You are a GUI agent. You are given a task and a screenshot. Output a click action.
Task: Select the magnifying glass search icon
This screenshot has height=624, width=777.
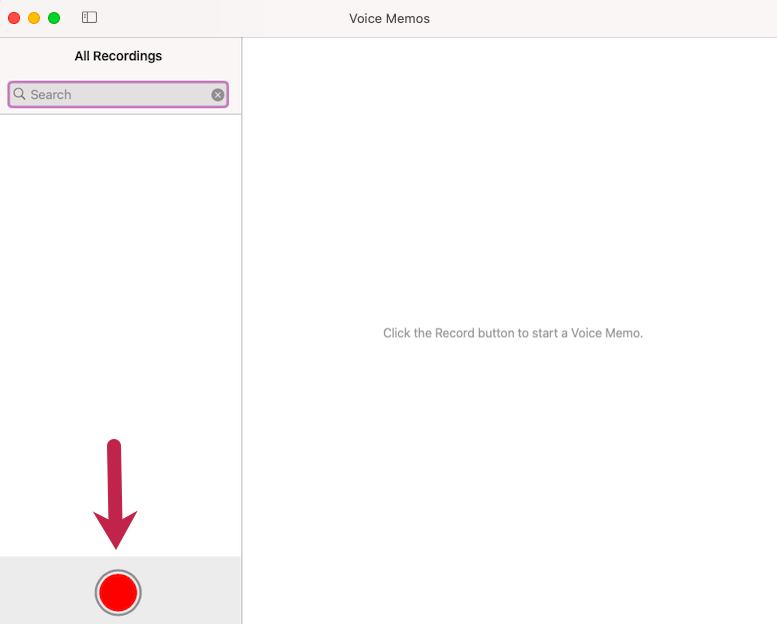19,94
